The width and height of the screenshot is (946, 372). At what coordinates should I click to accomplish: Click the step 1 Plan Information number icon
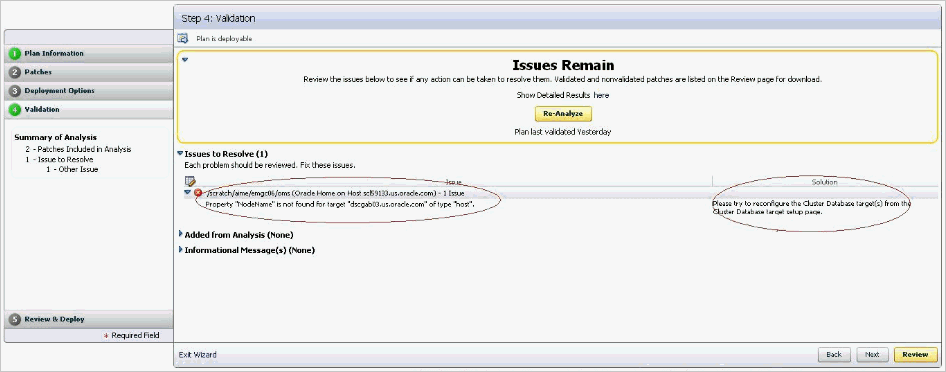pos(15,54)
